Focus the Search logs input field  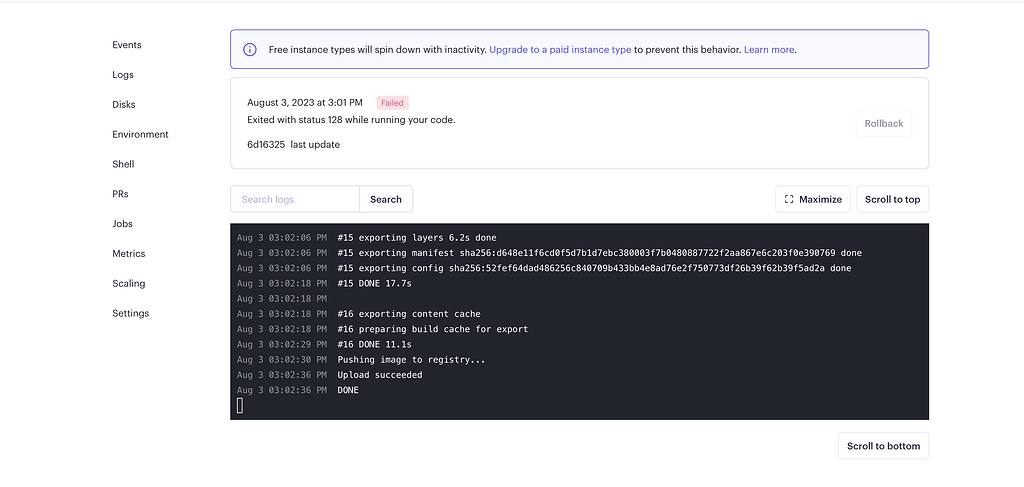[x=295, y=199]
